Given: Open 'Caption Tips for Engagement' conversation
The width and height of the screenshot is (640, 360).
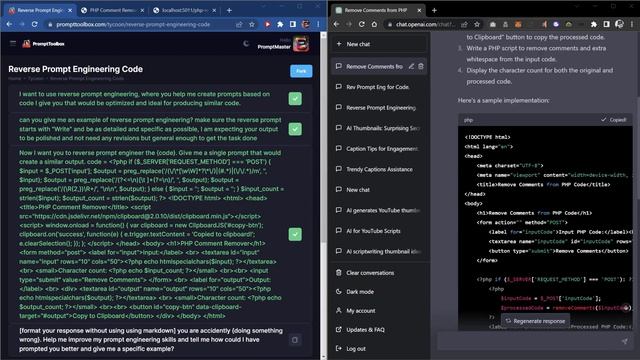Looking at the screenshot, I should 380,149.
